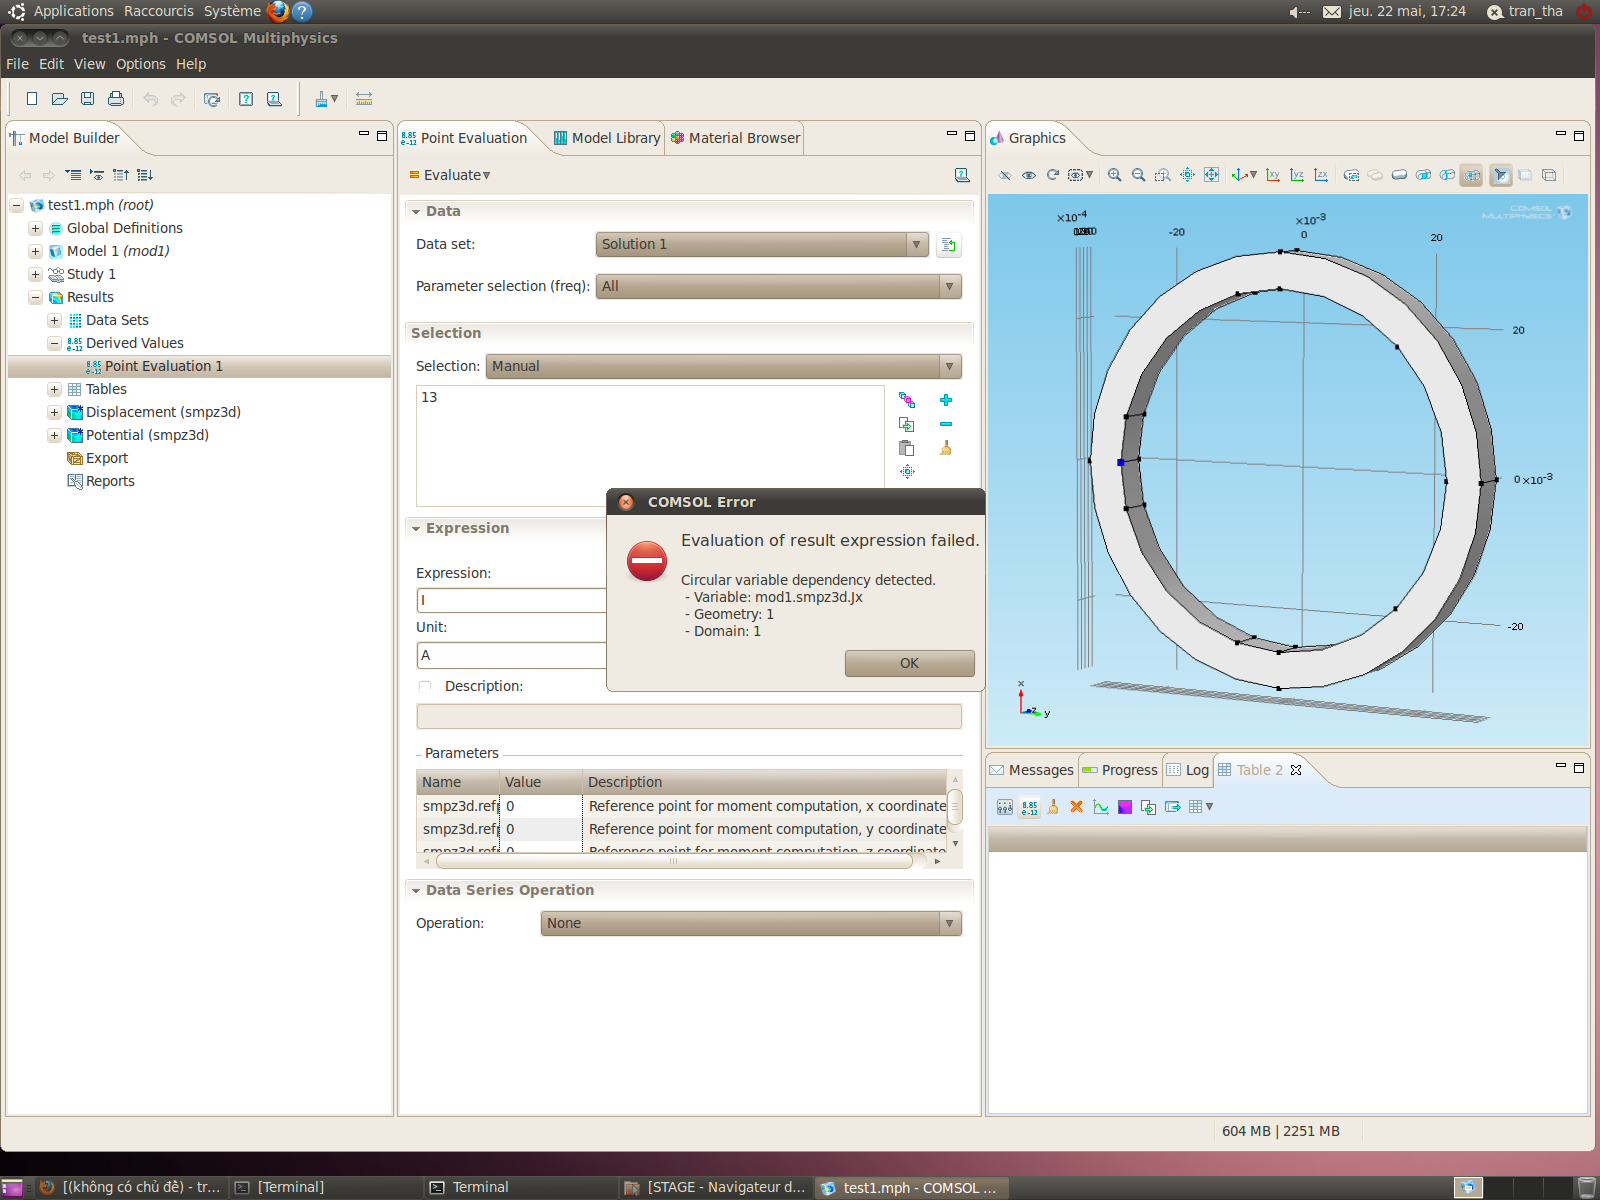The height and width of the screenshot is (1200, 1600).
Task: Switch Graphics to xy view
Action: 1273,175
